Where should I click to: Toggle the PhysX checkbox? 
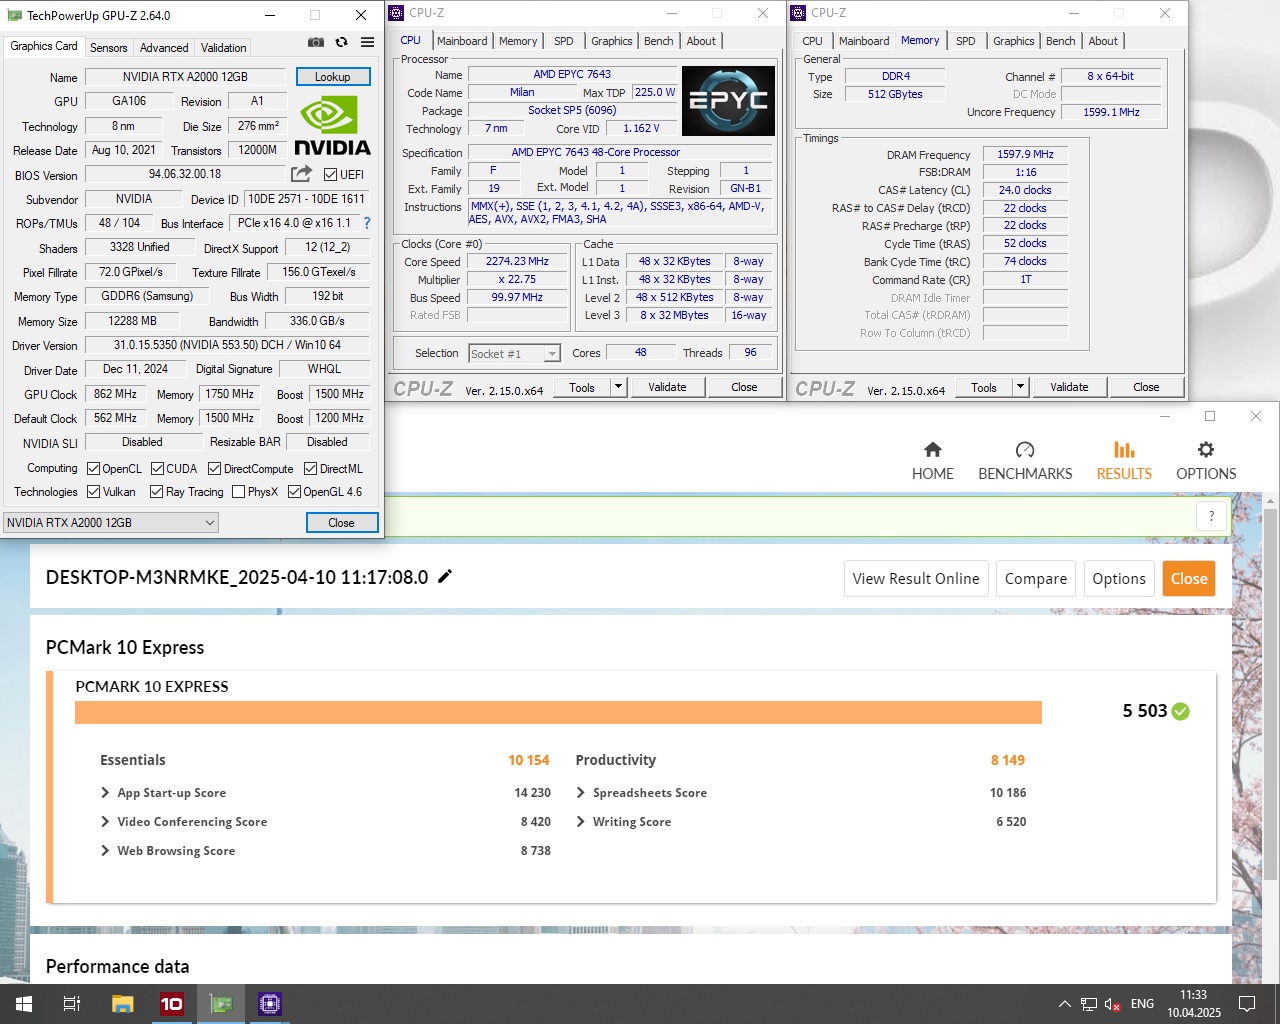click(239, 491)
